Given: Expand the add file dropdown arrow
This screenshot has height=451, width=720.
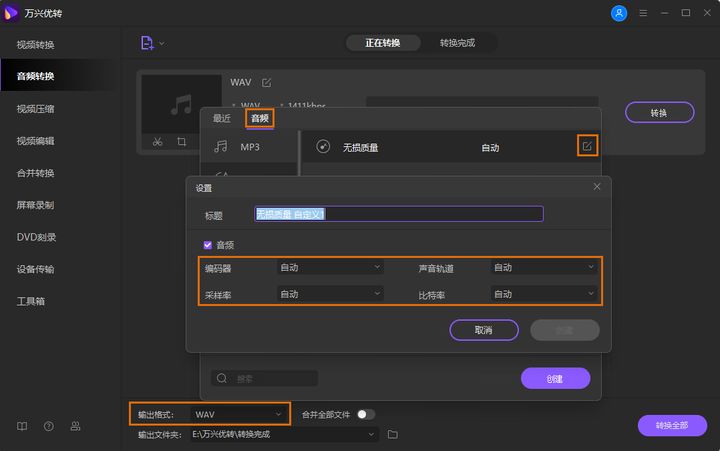Looking at the screenshot, I should [162, 44].
